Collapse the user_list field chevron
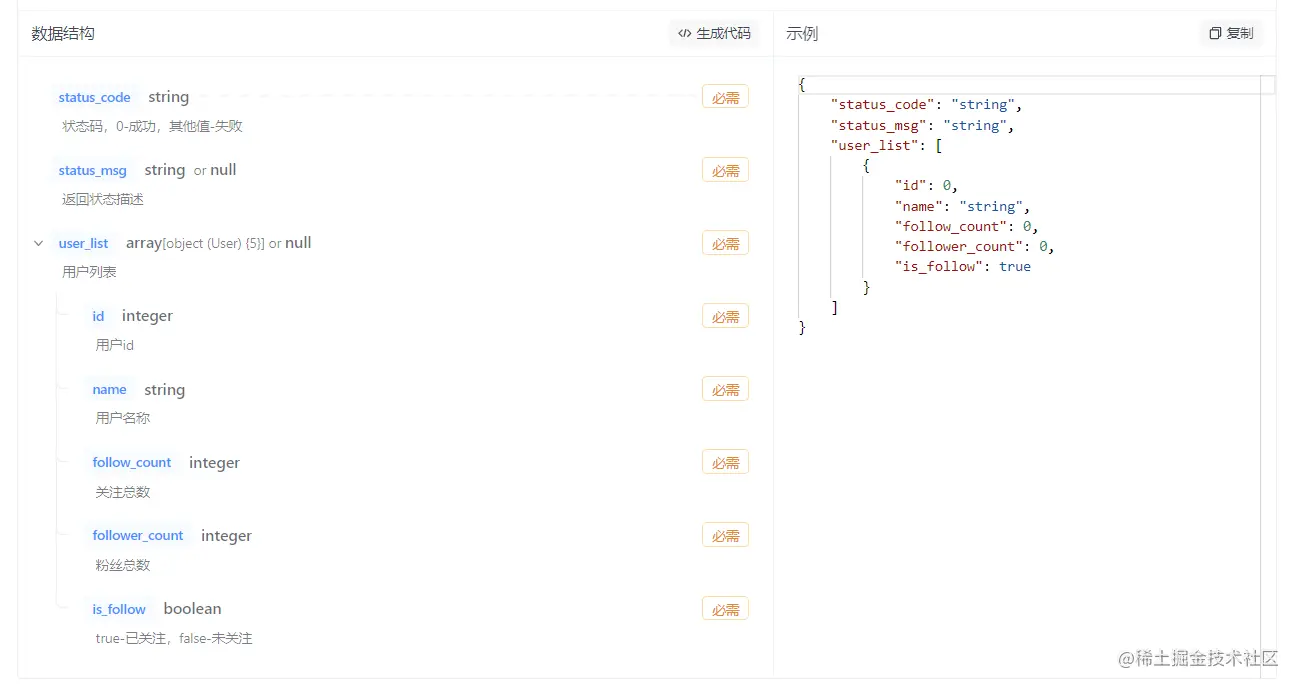1299x689 pixels. coord(39,243)
